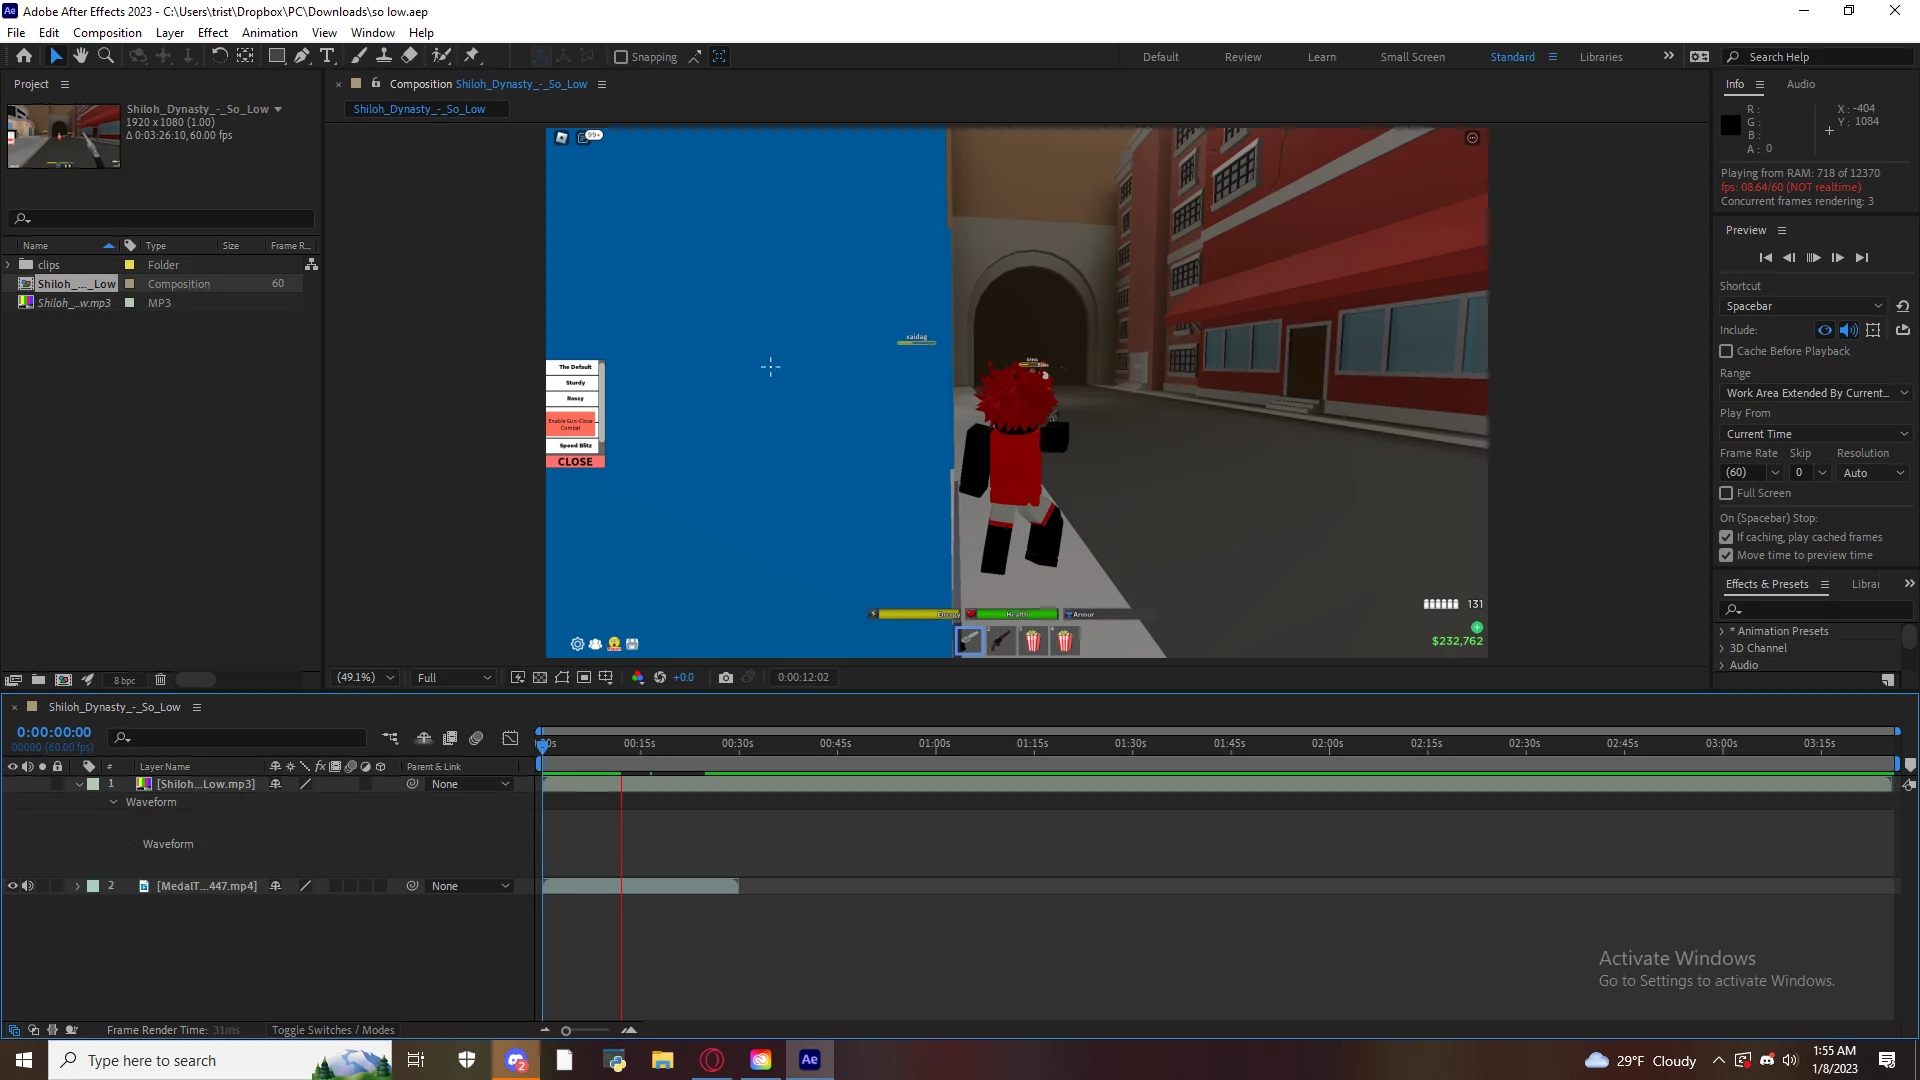Select the Zoom tool magnifier
The image size is (1920, 1080).
[105, 56]
